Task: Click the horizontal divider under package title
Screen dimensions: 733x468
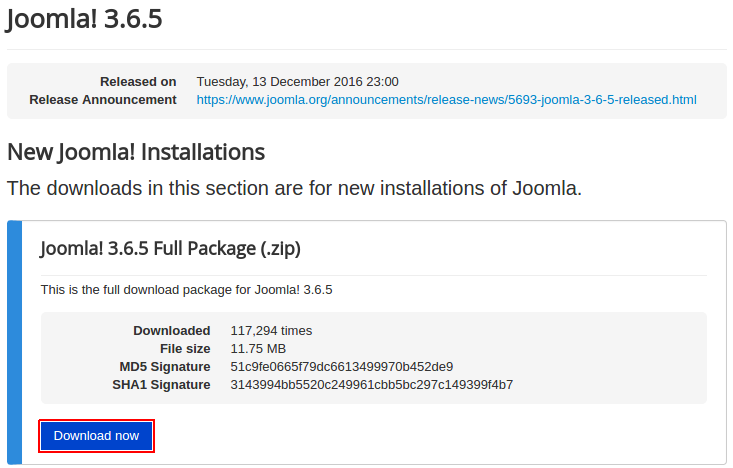Action: [x=373, y=275]
